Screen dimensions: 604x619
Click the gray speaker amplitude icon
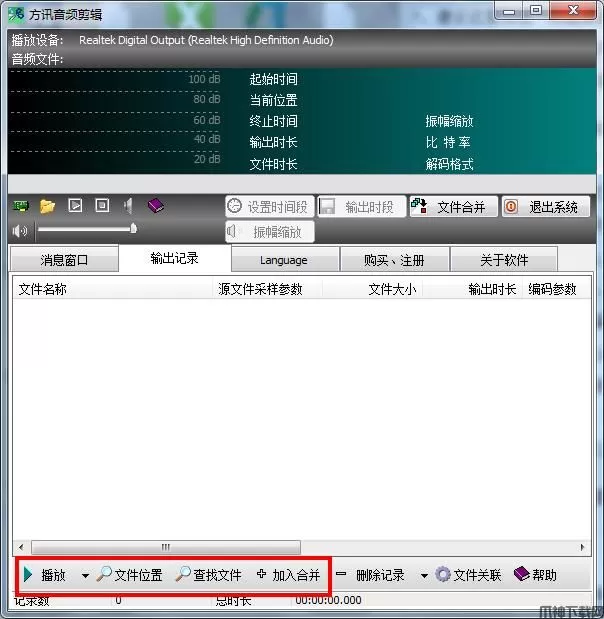coord(128,206)
